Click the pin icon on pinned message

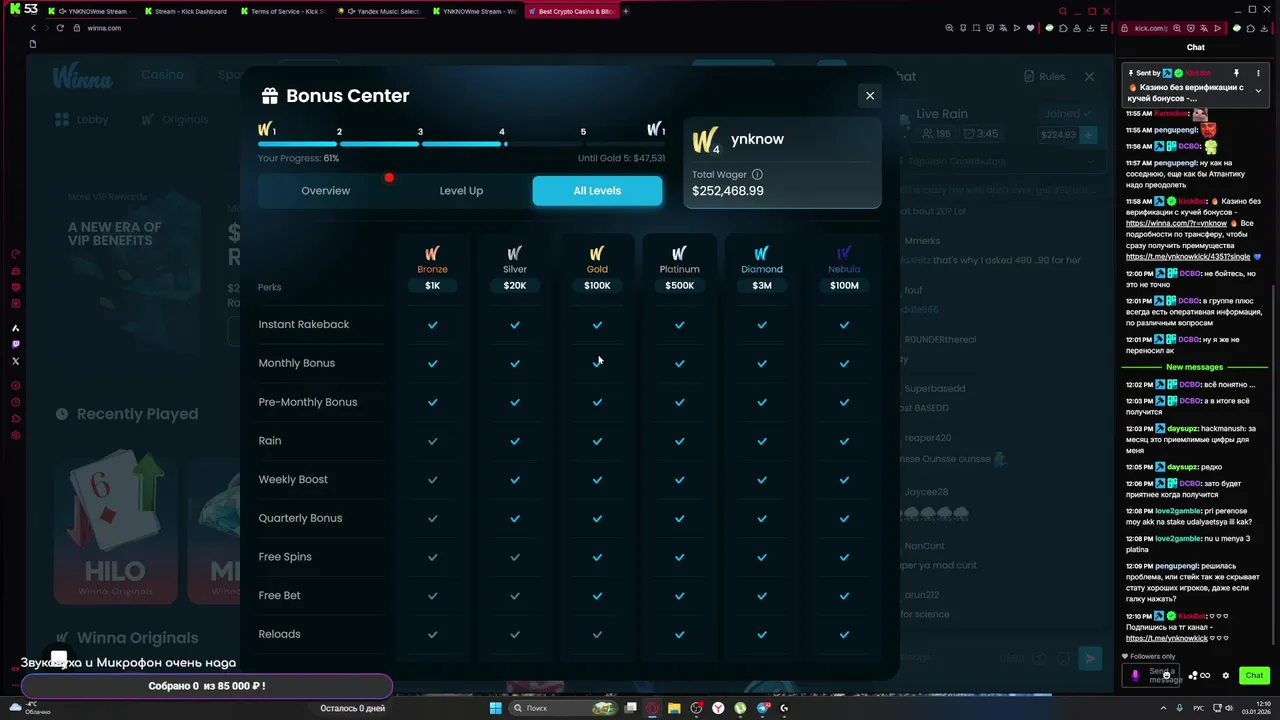(1236, 73)
